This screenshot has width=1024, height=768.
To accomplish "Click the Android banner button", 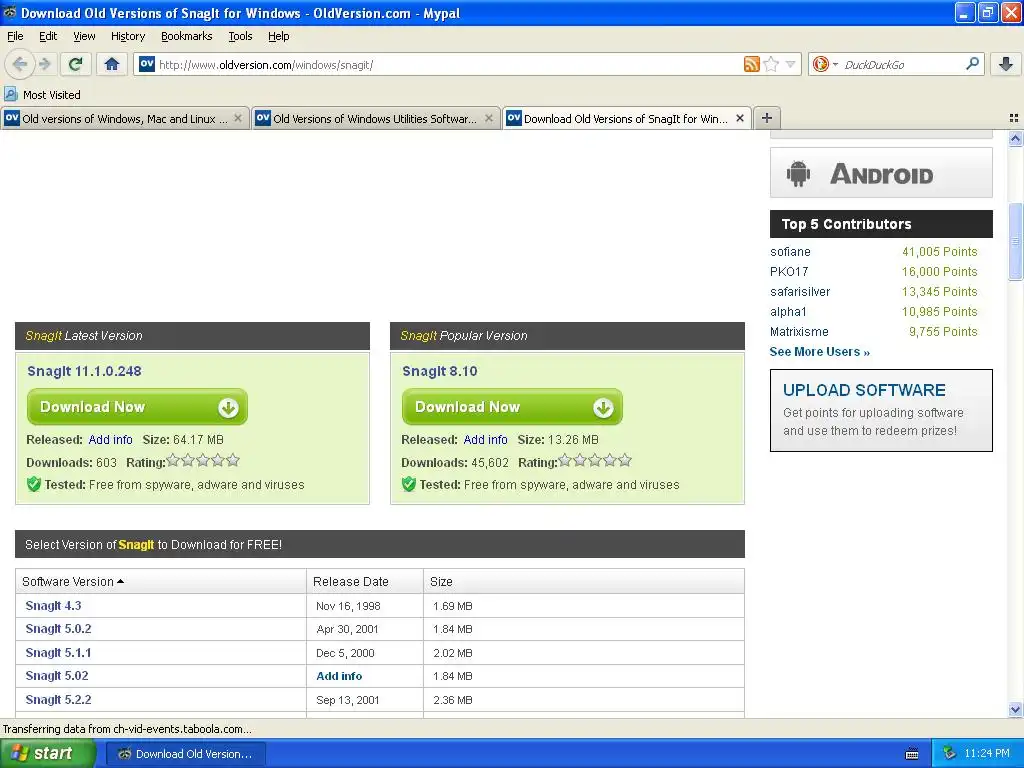I will [x=881, y=173].
